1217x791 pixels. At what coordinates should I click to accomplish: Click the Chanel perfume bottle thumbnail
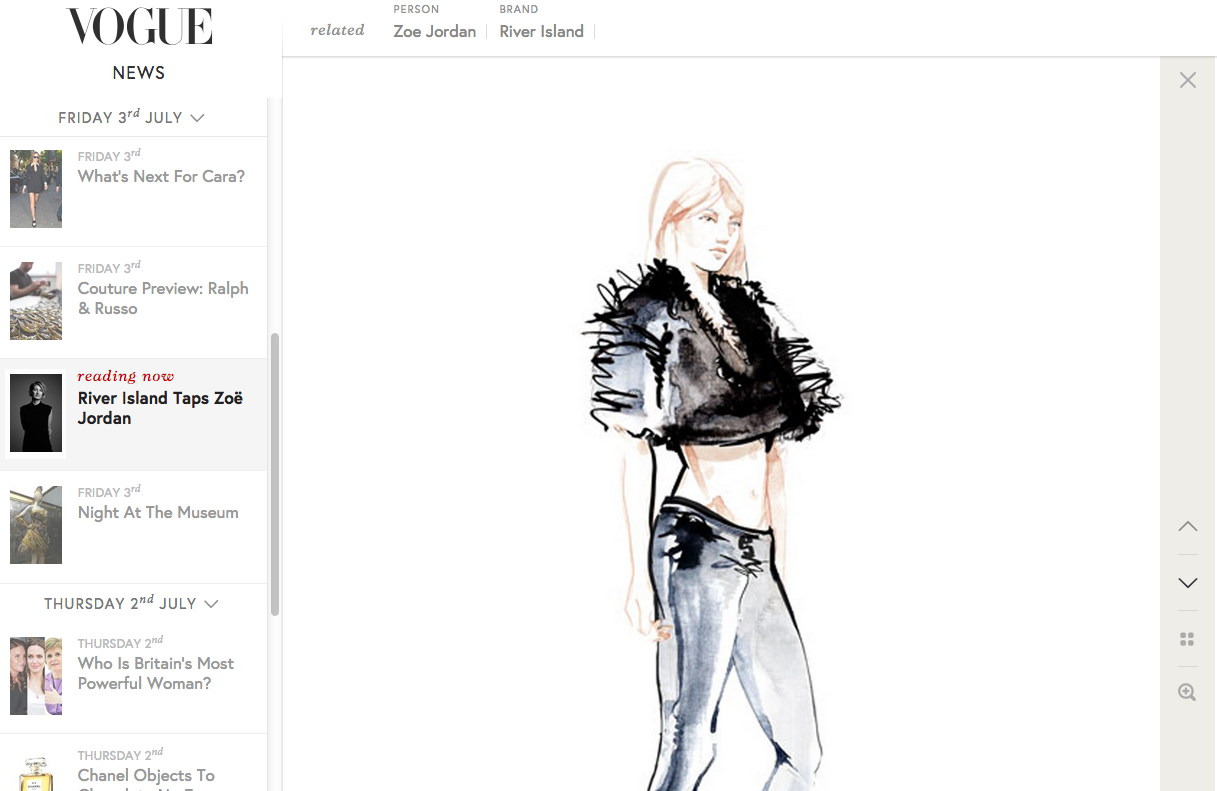(x=36, y=770)
